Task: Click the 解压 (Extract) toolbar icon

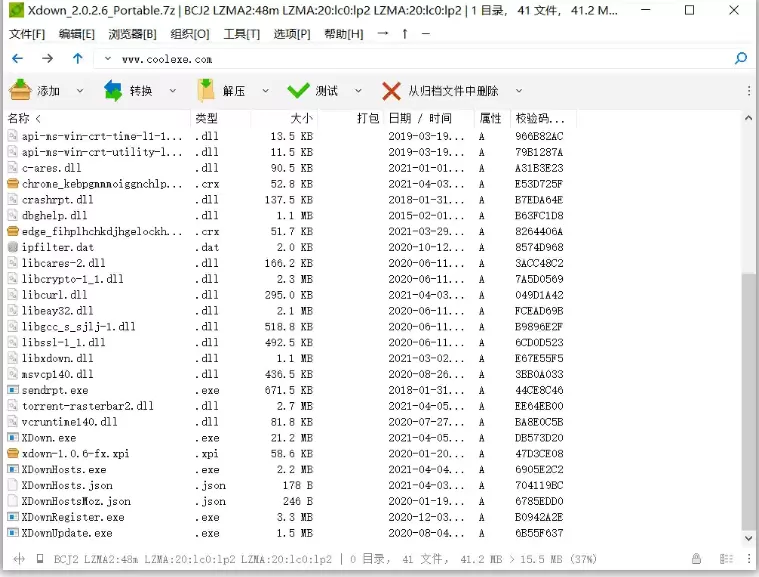Action: coord(206,91)
